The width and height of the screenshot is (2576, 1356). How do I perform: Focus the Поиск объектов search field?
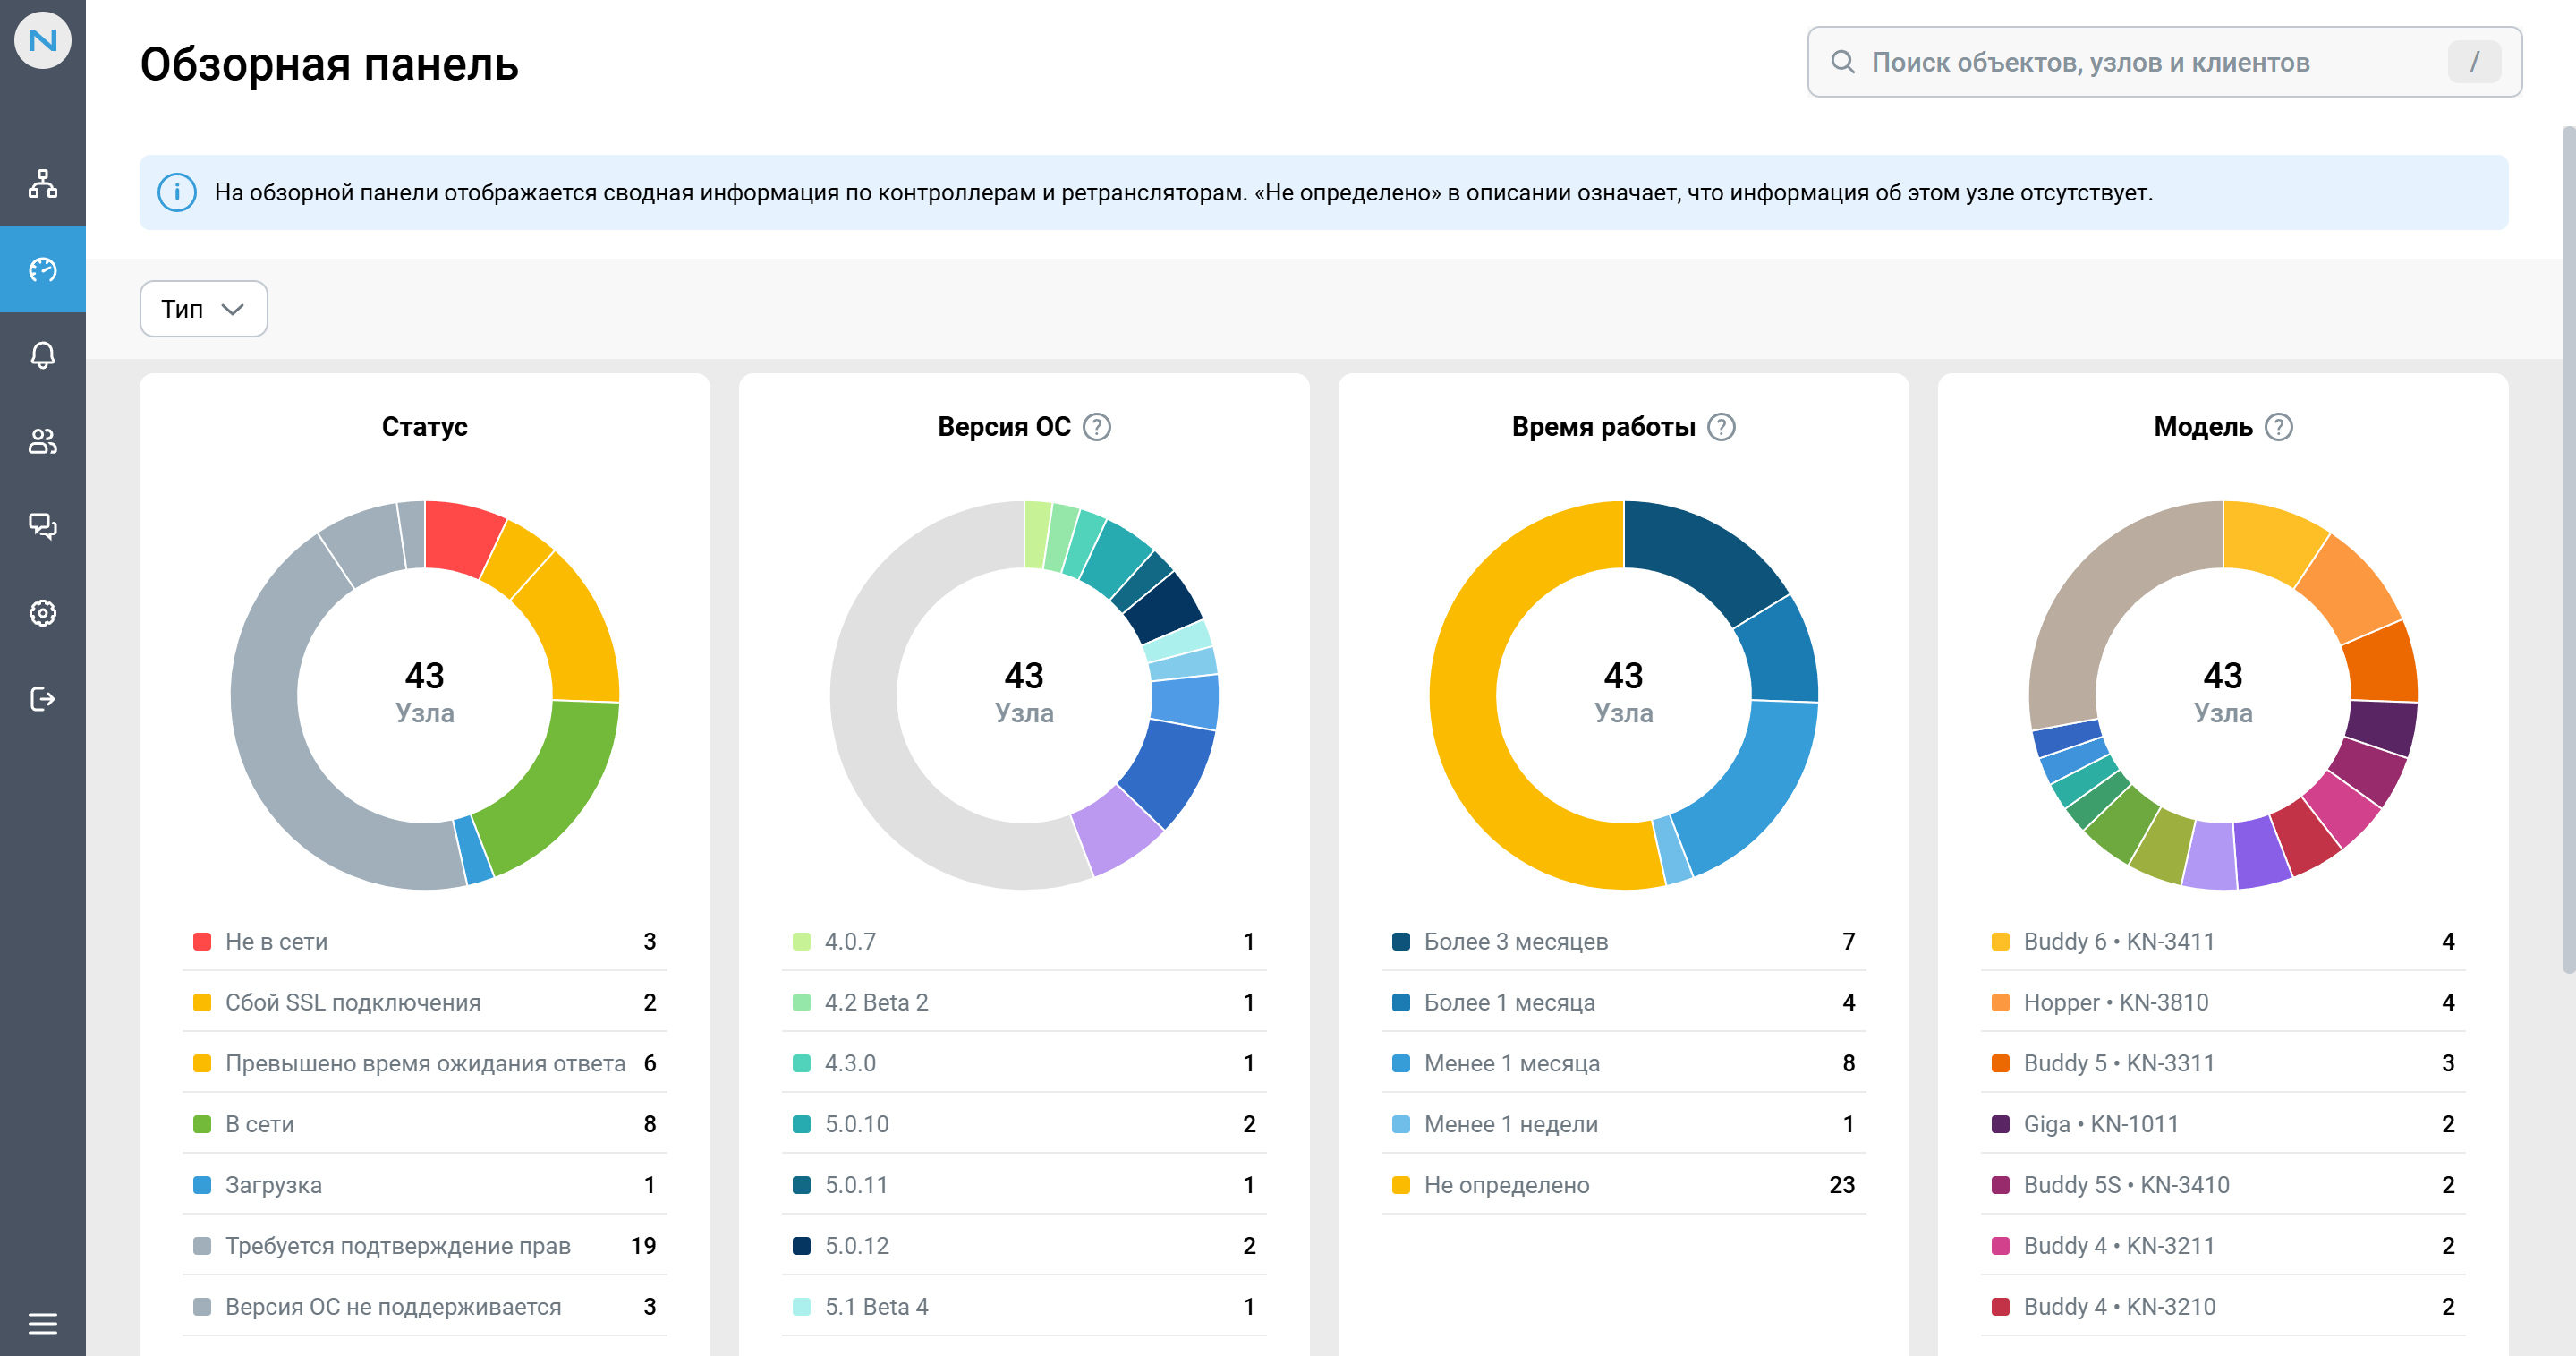click(x=2164, y=62)
